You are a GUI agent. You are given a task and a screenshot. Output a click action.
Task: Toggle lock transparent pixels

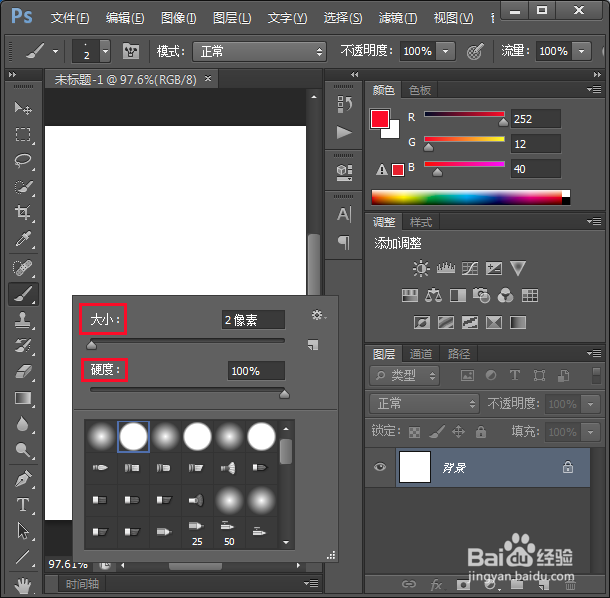pos(414,432)
